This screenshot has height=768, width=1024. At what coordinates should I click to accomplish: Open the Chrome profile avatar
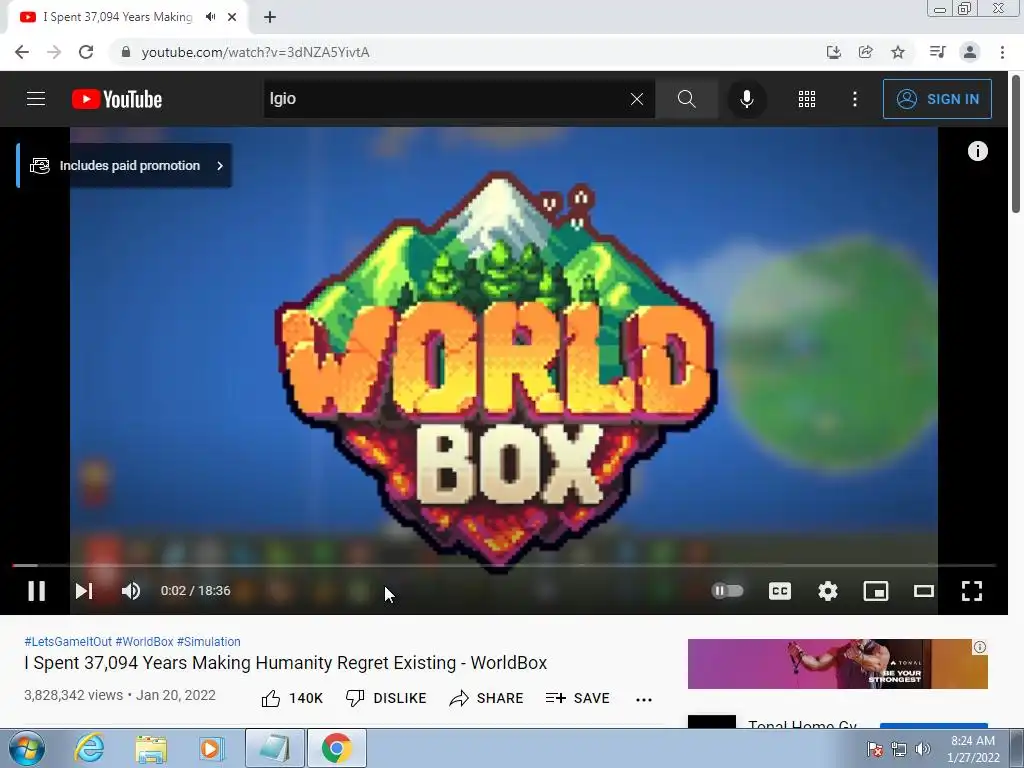(970, 52)
